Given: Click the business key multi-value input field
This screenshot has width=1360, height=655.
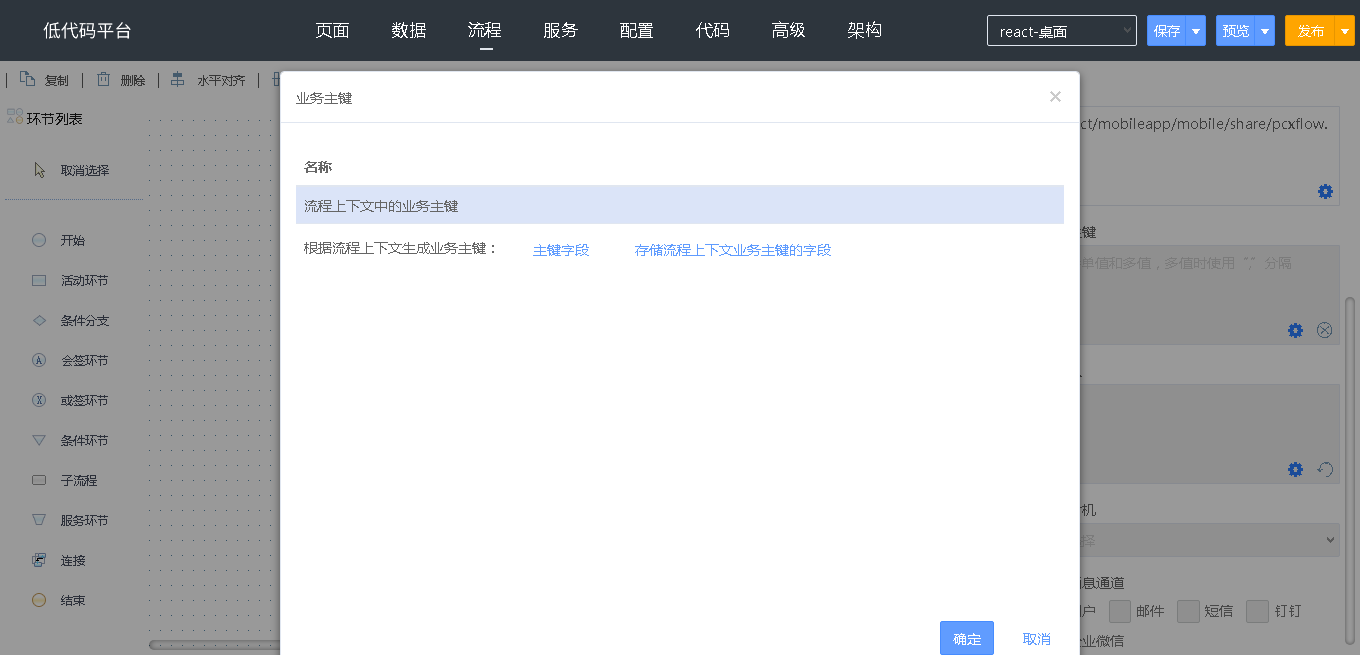Looking at the screenshot, I should (x=1209, y=295).
